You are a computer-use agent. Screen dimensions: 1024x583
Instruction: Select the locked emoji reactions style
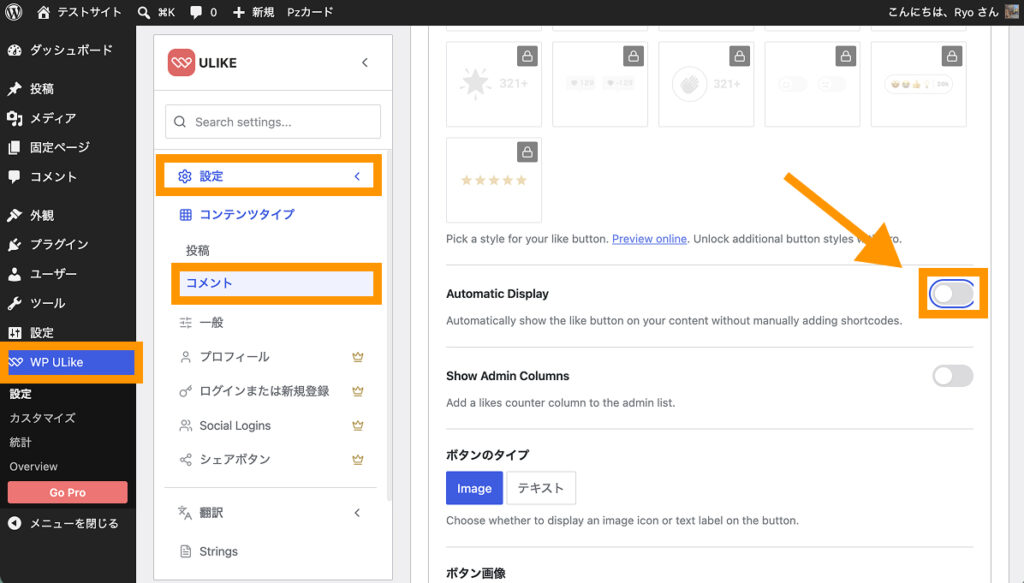918,84
